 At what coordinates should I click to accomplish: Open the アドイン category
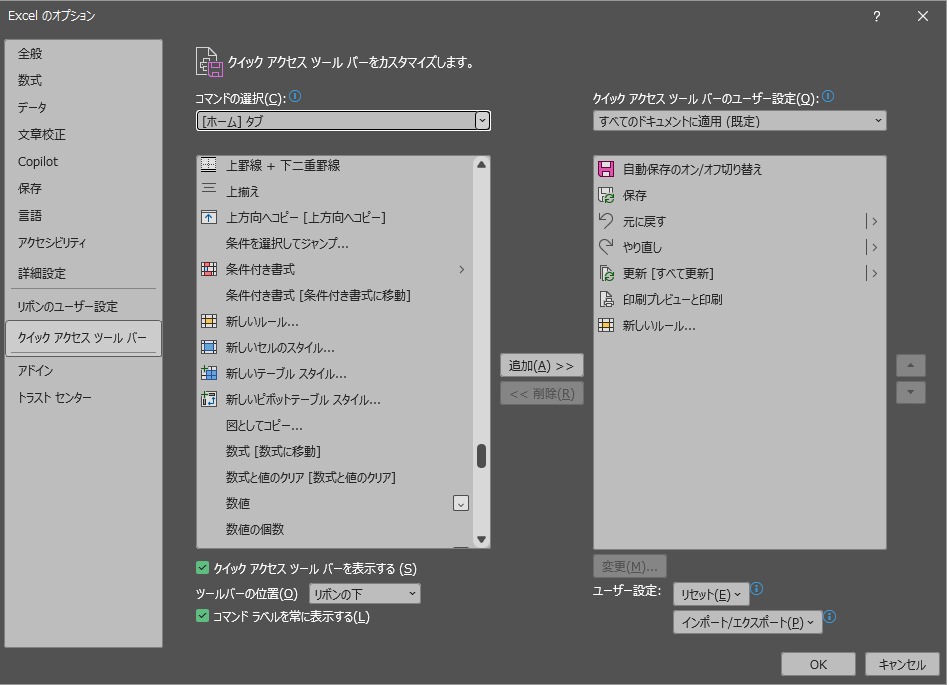[x=83, y=370]
